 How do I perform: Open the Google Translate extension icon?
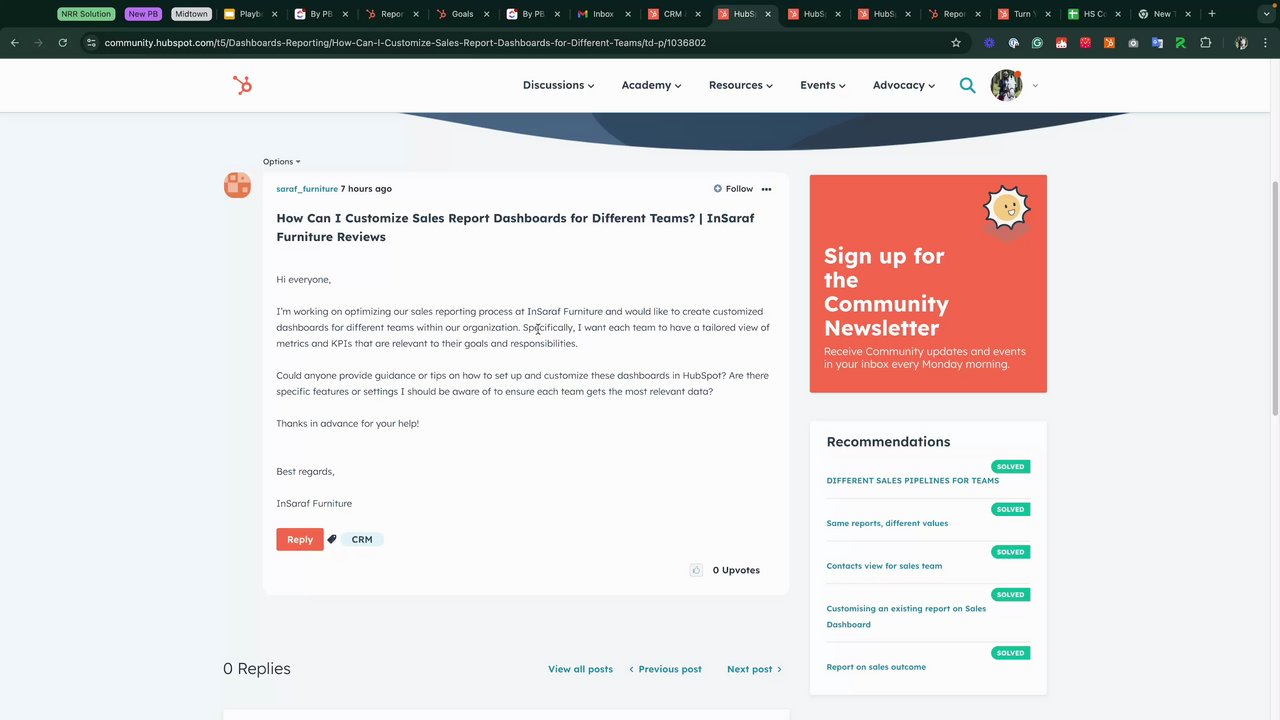click(x=1157, y=43)
